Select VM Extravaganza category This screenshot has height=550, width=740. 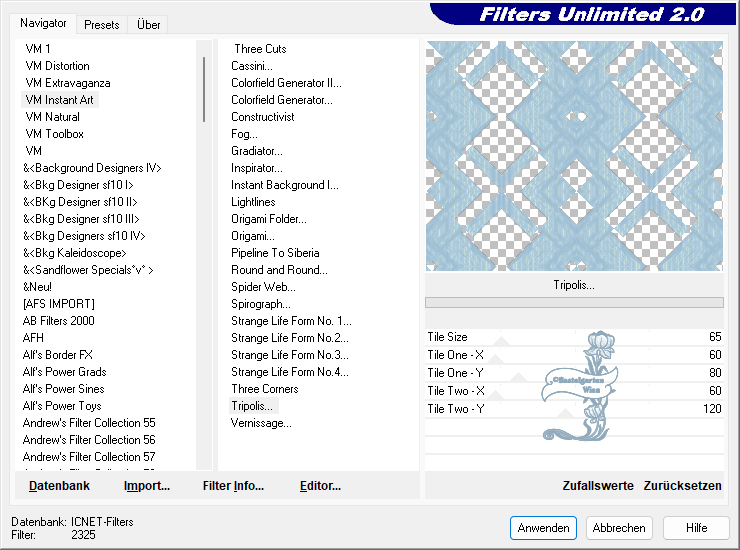point(67,83)
